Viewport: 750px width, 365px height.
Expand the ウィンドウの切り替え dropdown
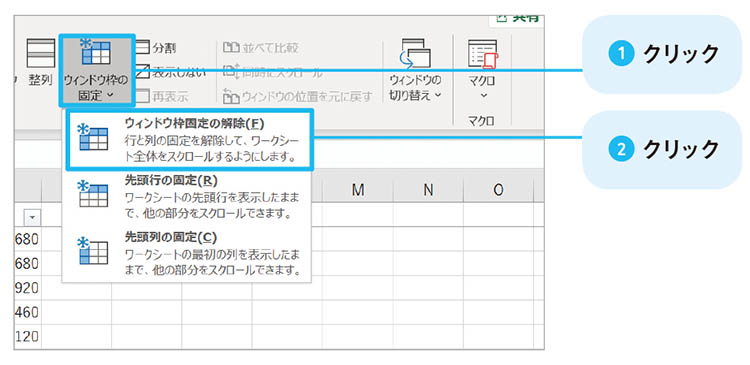(438, 95)
